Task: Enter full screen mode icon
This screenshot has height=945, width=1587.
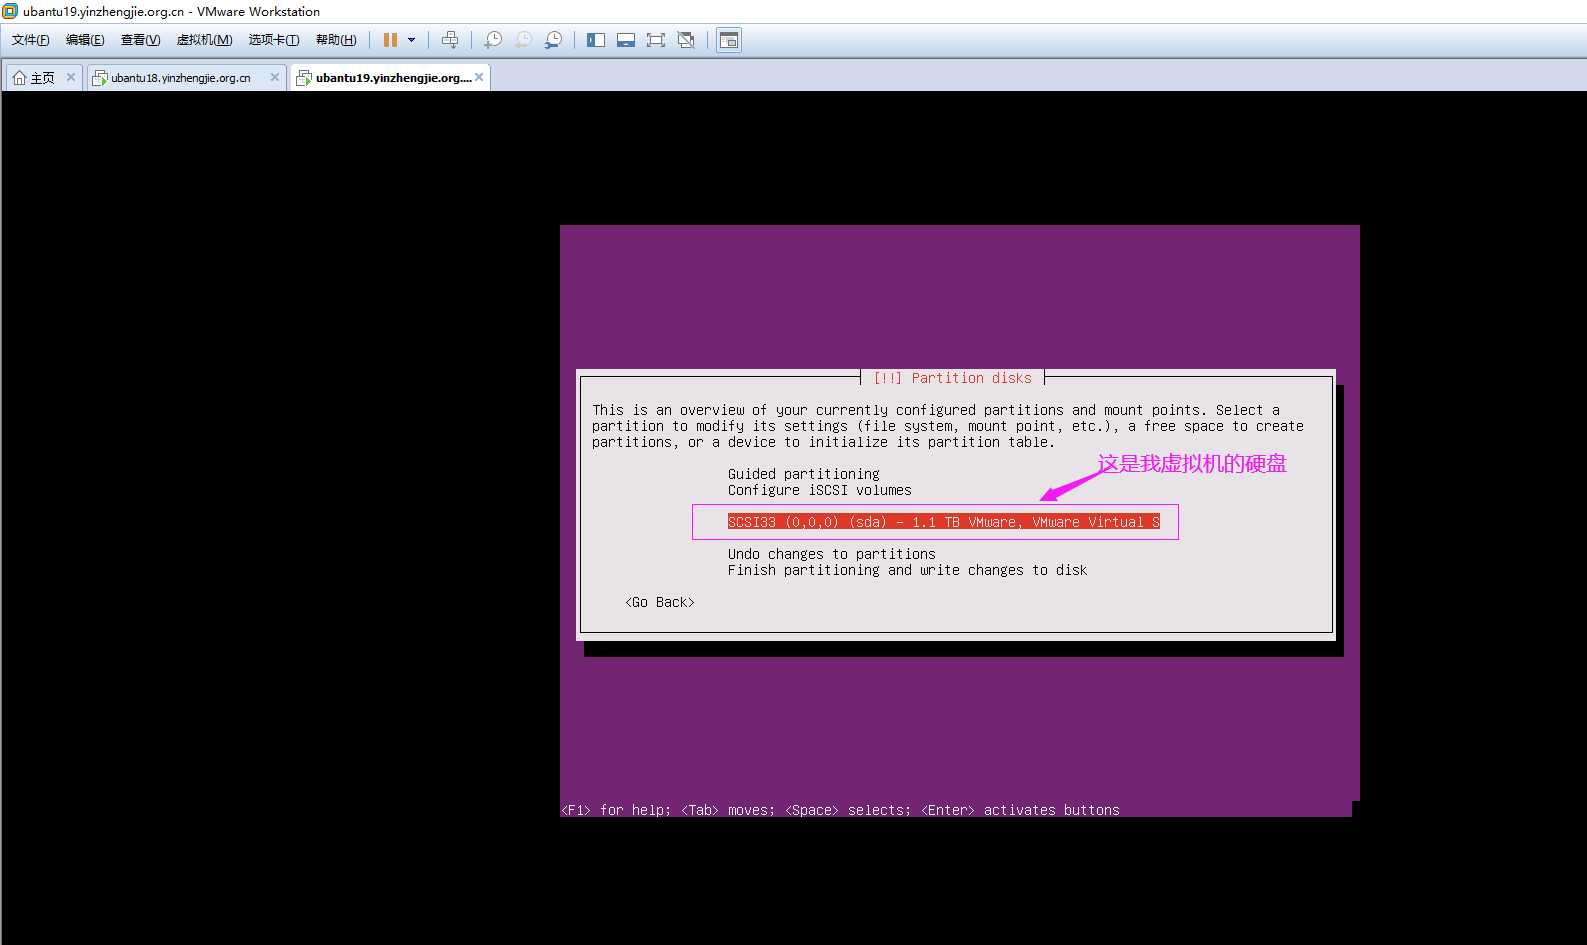Action: point(656,40)
